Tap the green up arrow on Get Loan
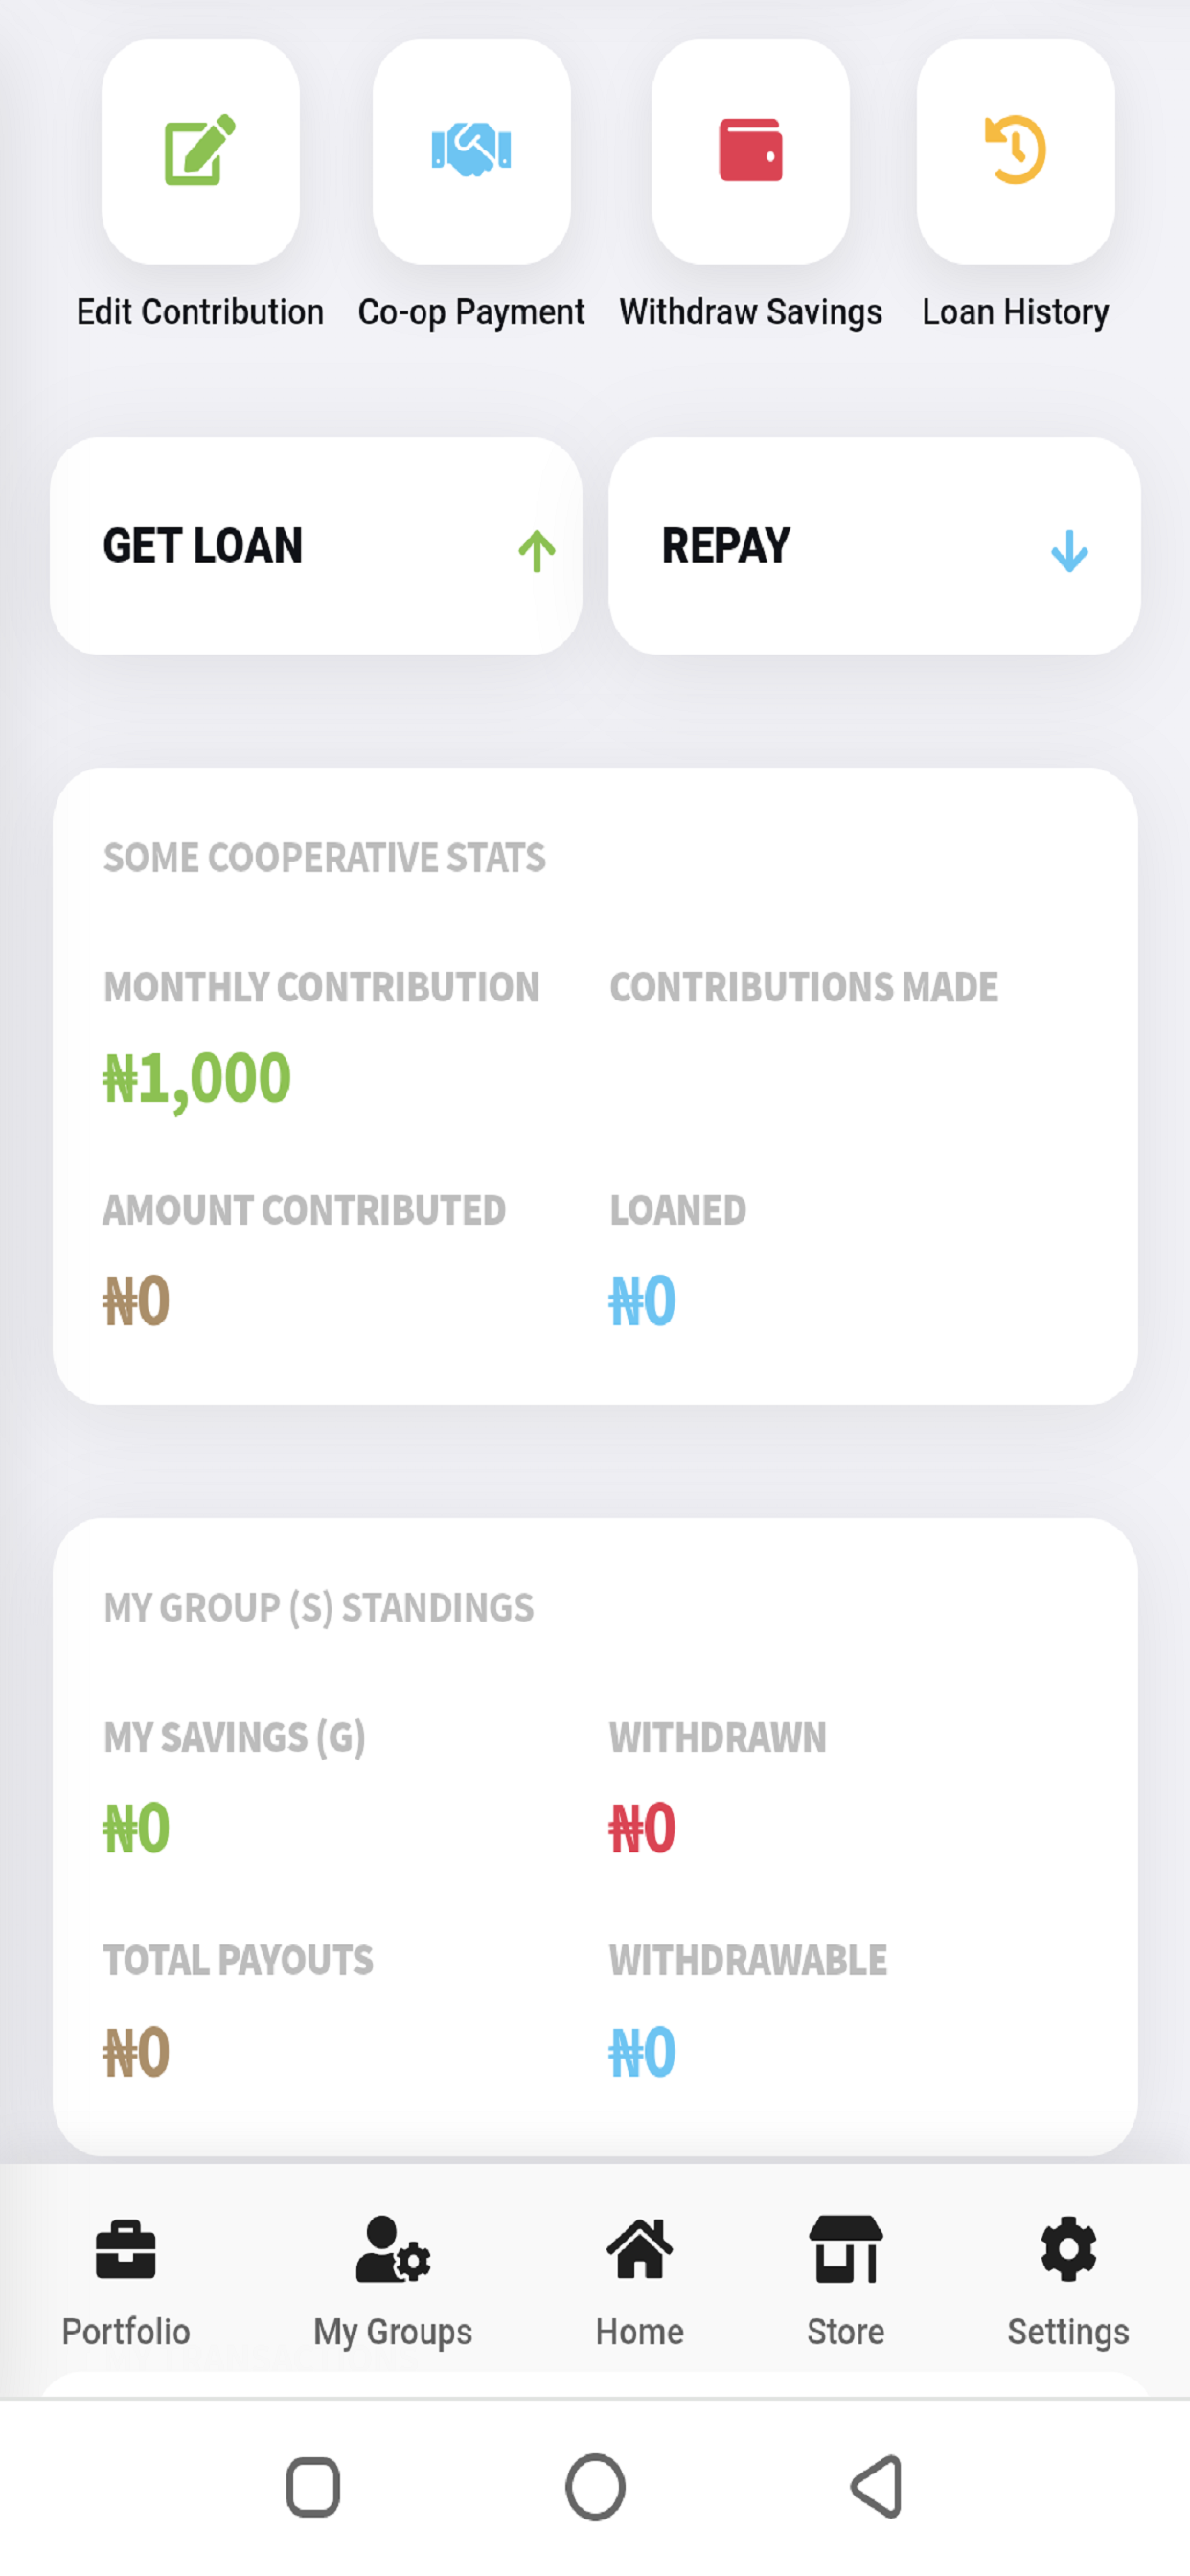This screenshot has height=2576, width=1190. click(537, 551)
